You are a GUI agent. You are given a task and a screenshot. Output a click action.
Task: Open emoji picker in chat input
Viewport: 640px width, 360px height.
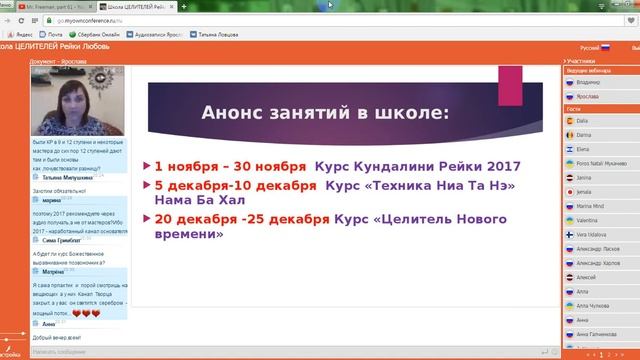554,352
